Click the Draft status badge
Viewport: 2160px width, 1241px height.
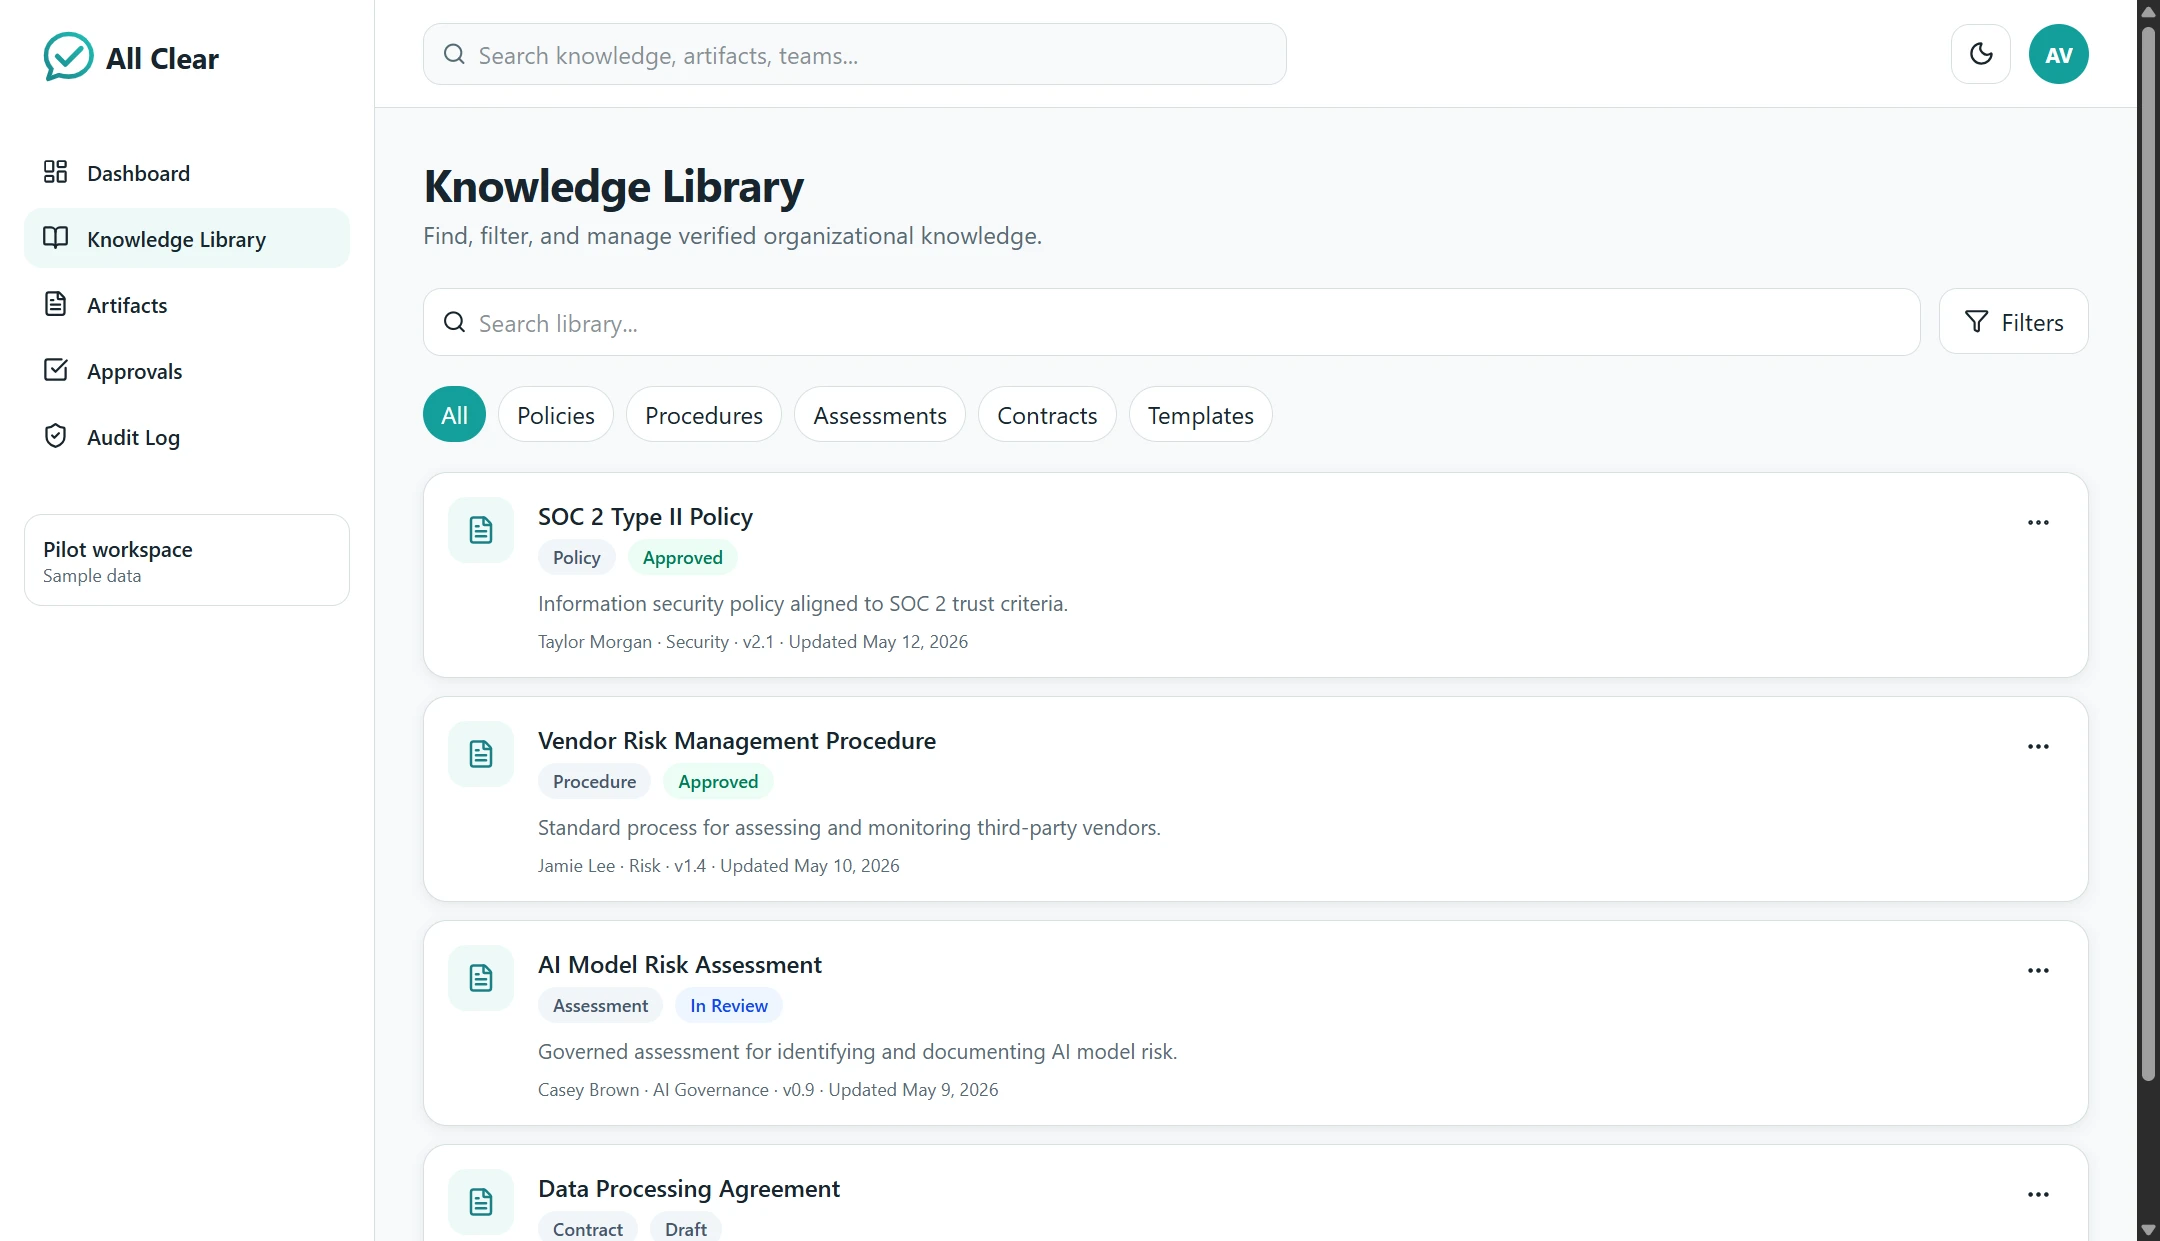(686, 1229)
